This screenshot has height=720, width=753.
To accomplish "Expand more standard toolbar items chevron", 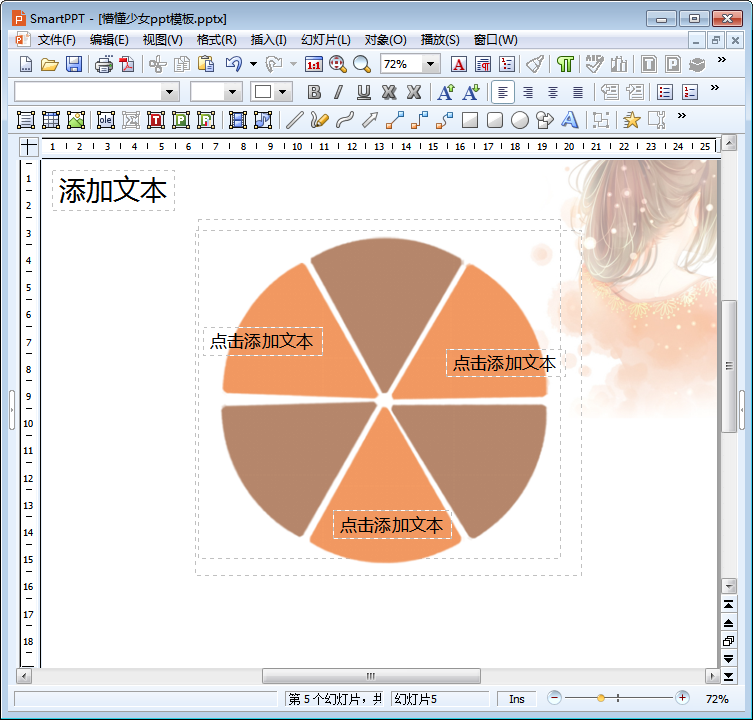I will [721, 60].
